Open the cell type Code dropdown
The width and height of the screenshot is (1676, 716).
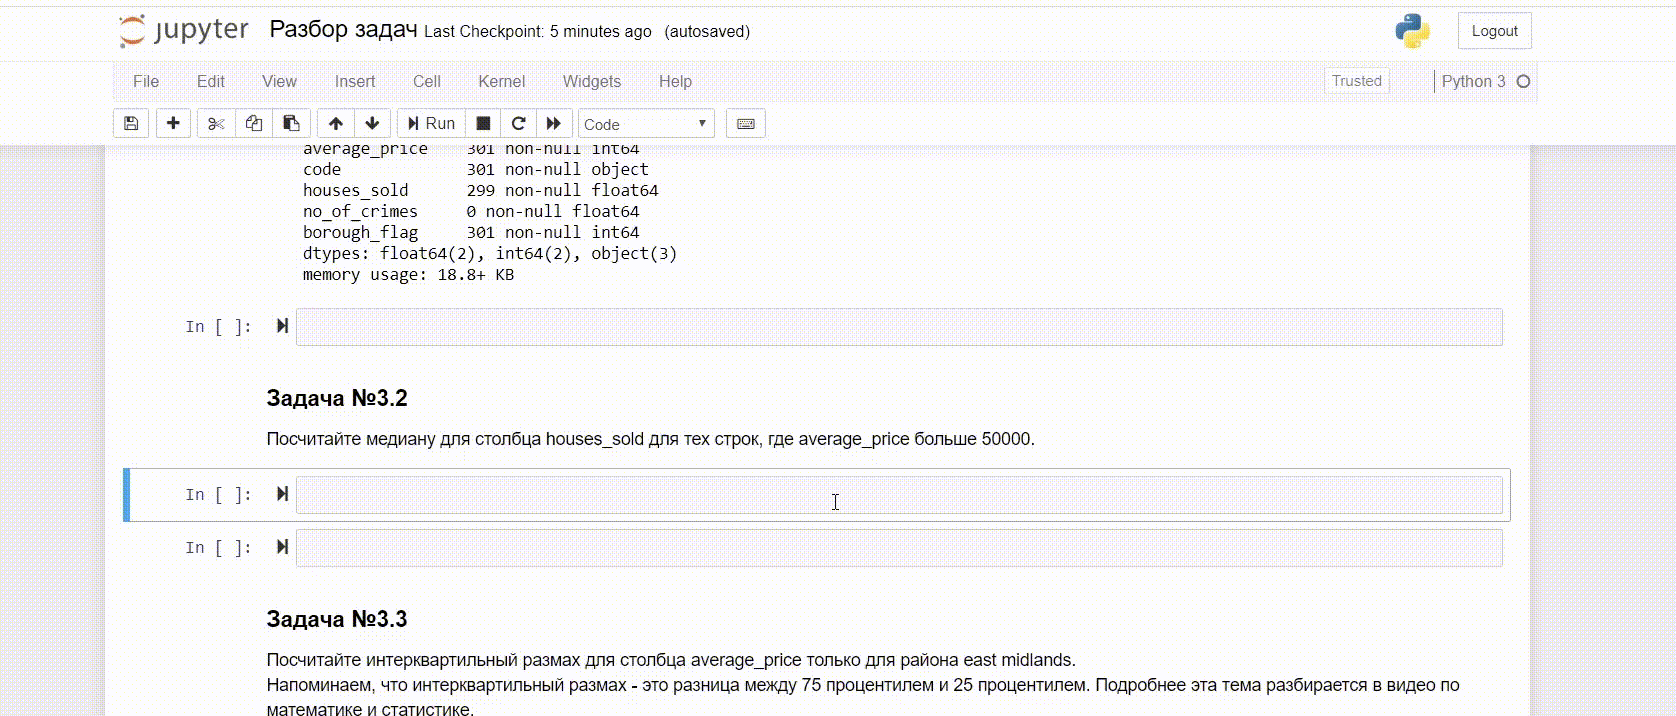tap(646, 124)
